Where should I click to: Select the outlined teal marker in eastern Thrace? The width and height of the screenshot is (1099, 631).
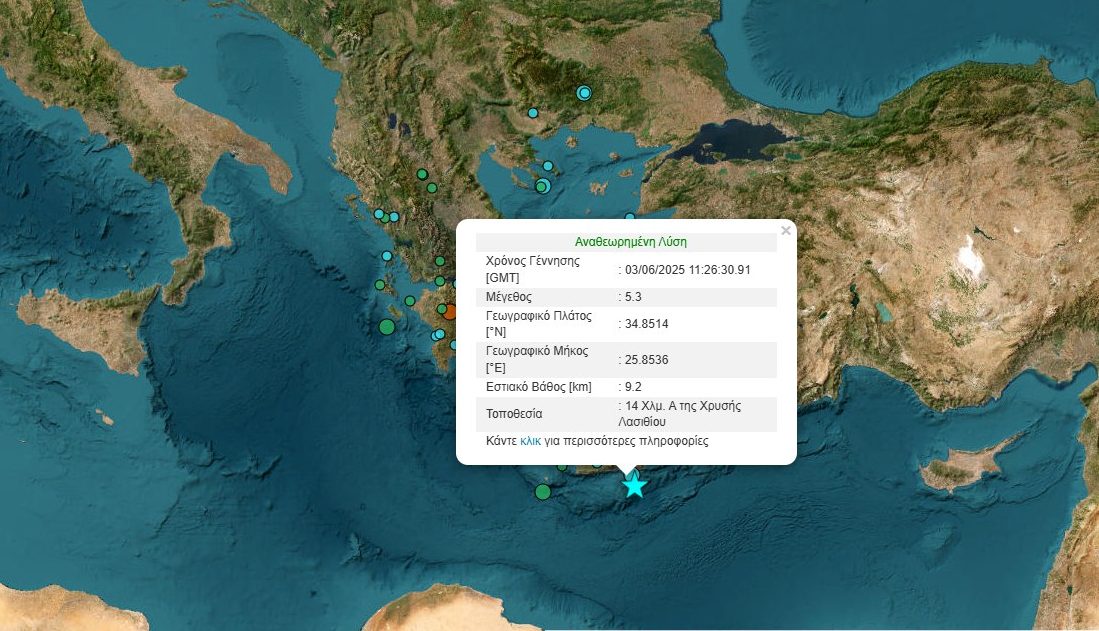582,92
